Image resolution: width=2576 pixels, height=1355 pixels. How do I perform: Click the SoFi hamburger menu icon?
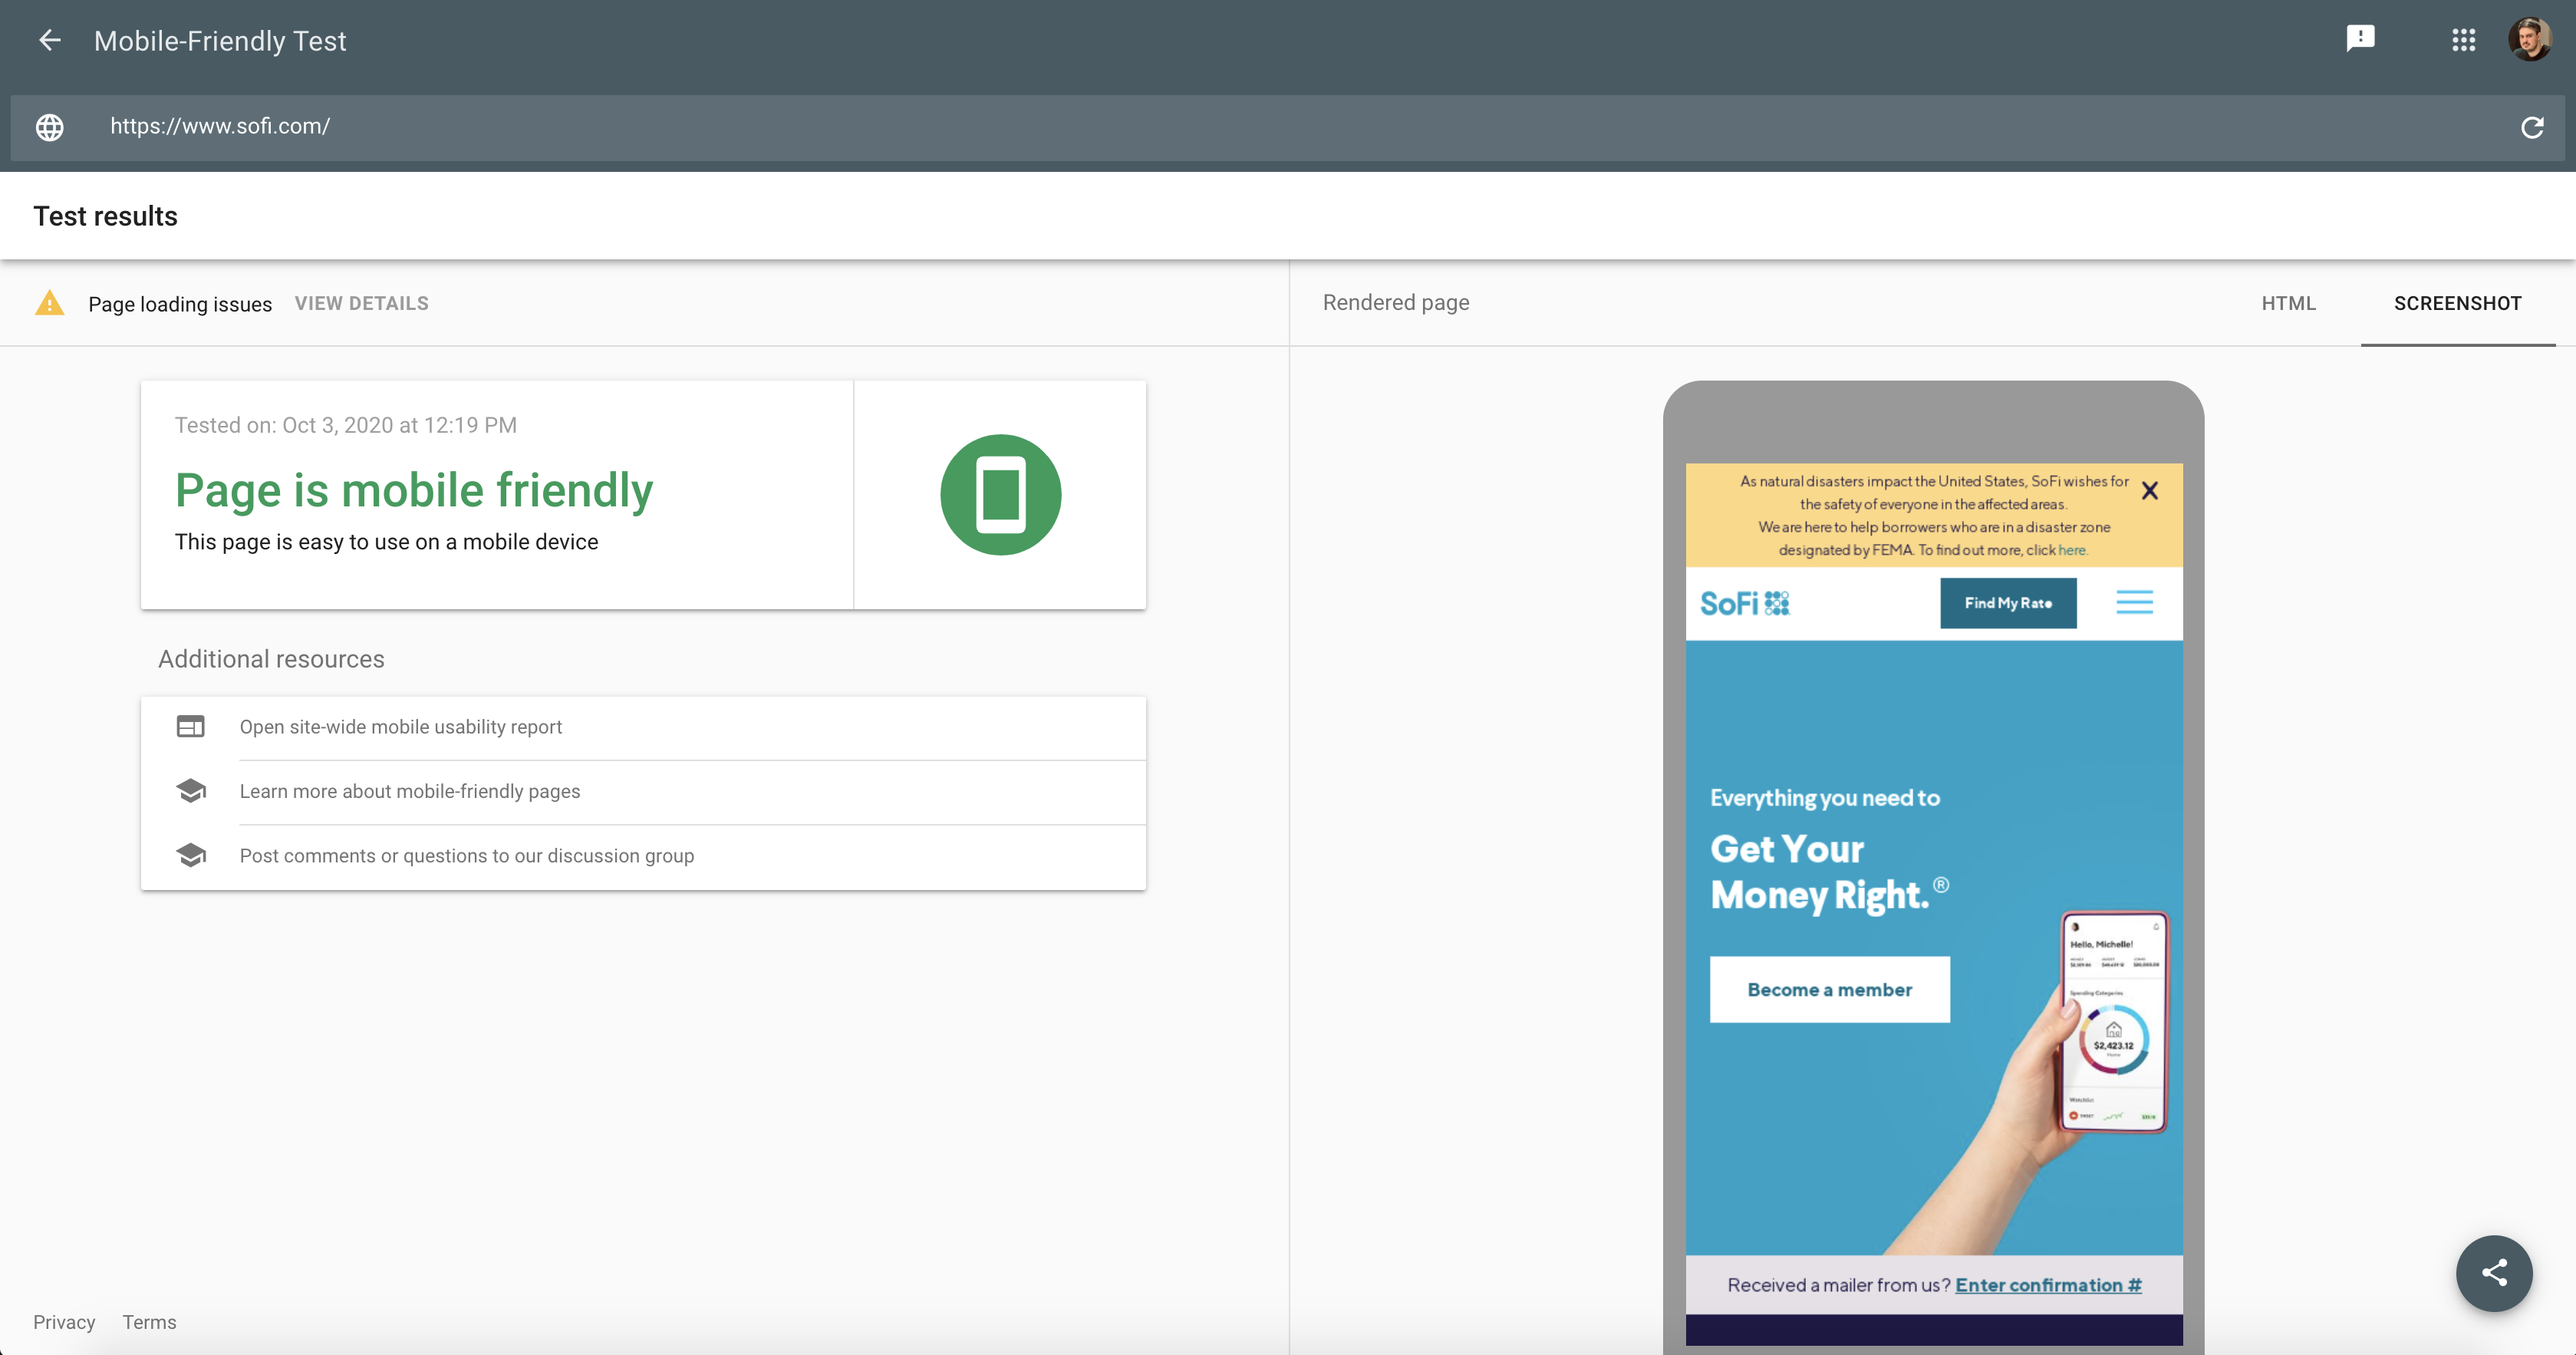(x=2134, y=602)
